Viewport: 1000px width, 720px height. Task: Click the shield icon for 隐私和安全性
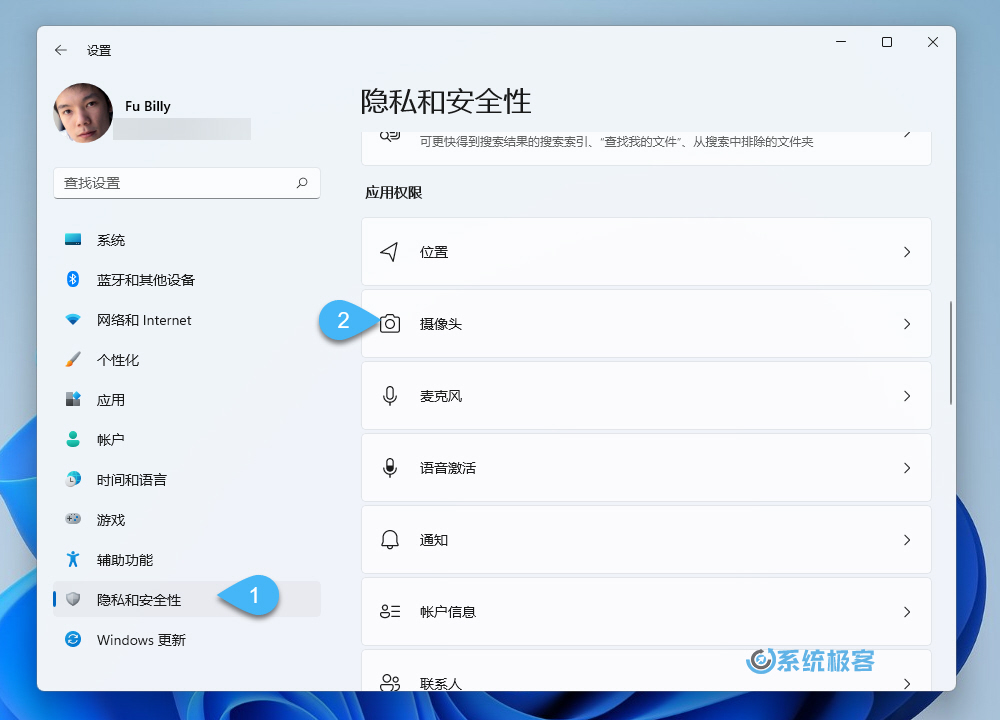click(73, 599)
